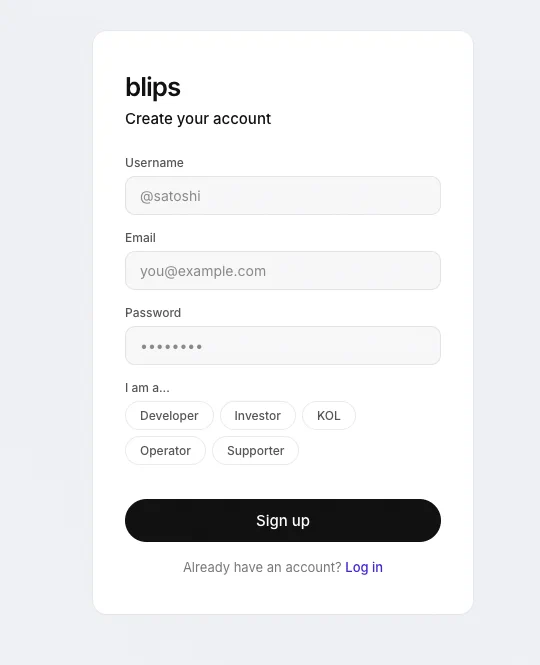Focus the Email input field

283,271
